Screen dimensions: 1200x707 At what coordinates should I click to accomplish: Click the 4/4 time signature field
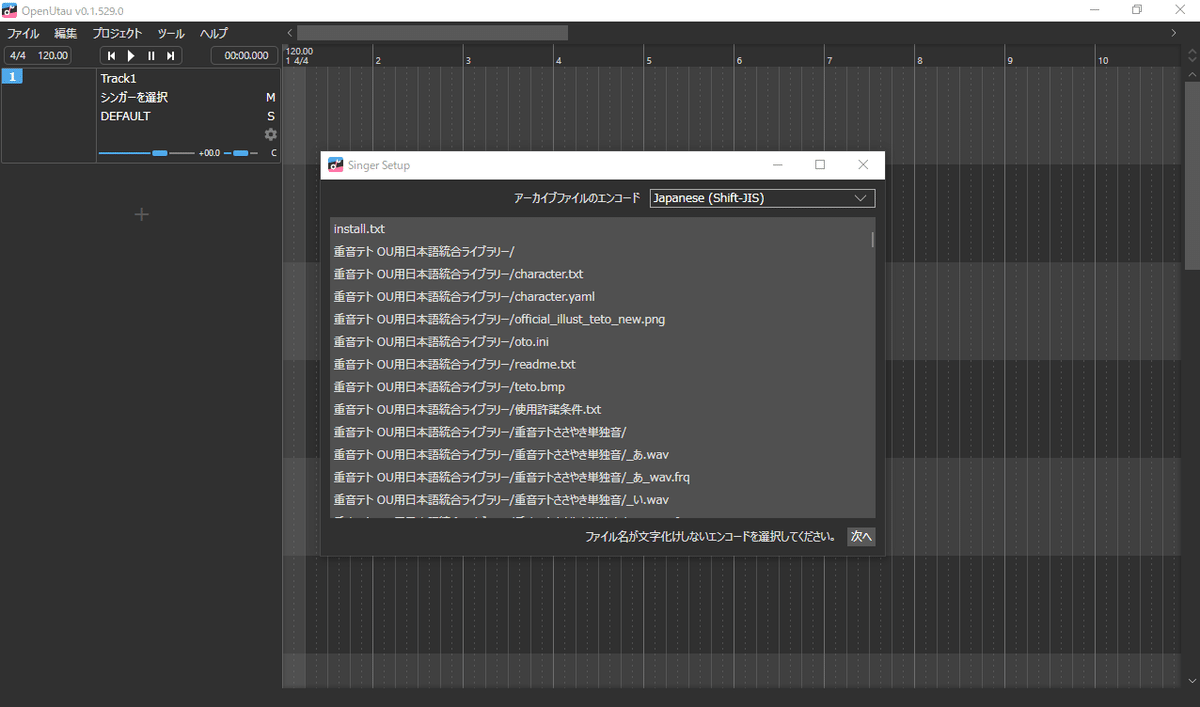pos(17,56)
